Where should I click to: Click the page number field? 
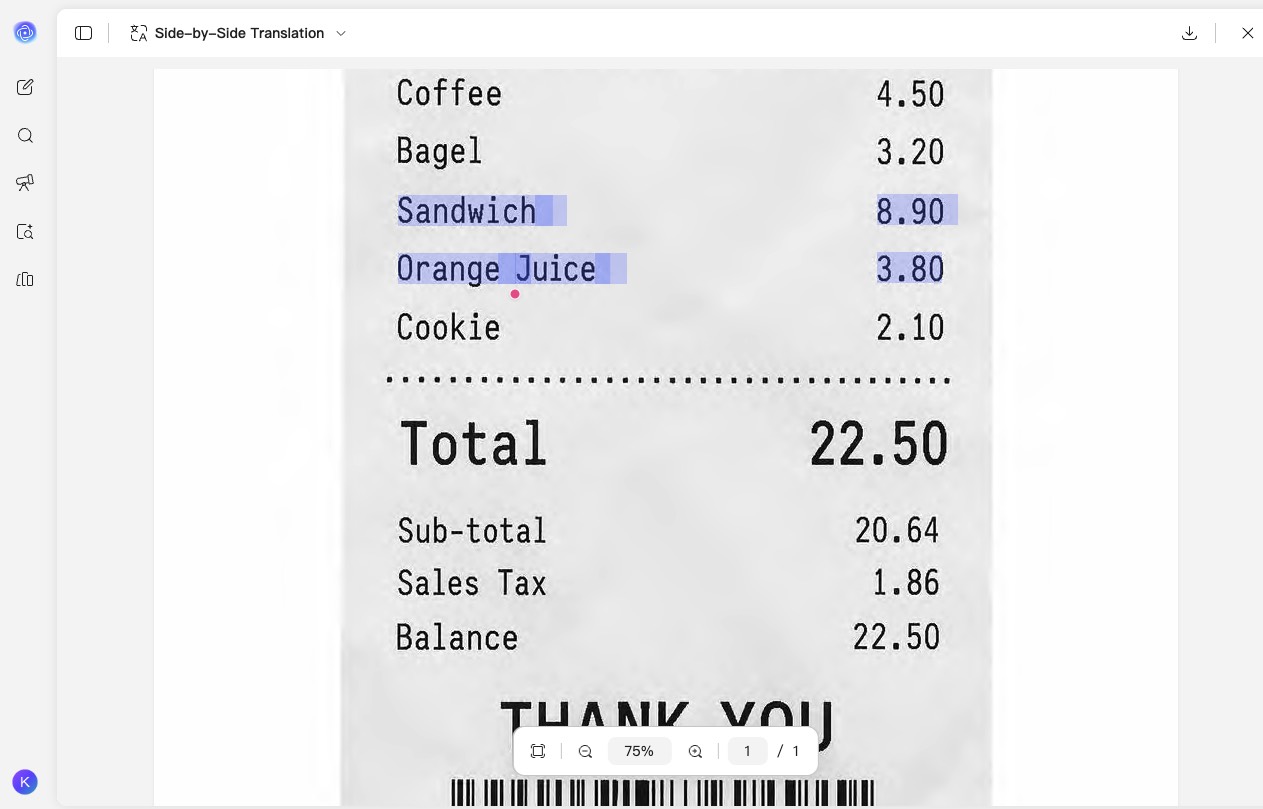[x=747, y=751]
